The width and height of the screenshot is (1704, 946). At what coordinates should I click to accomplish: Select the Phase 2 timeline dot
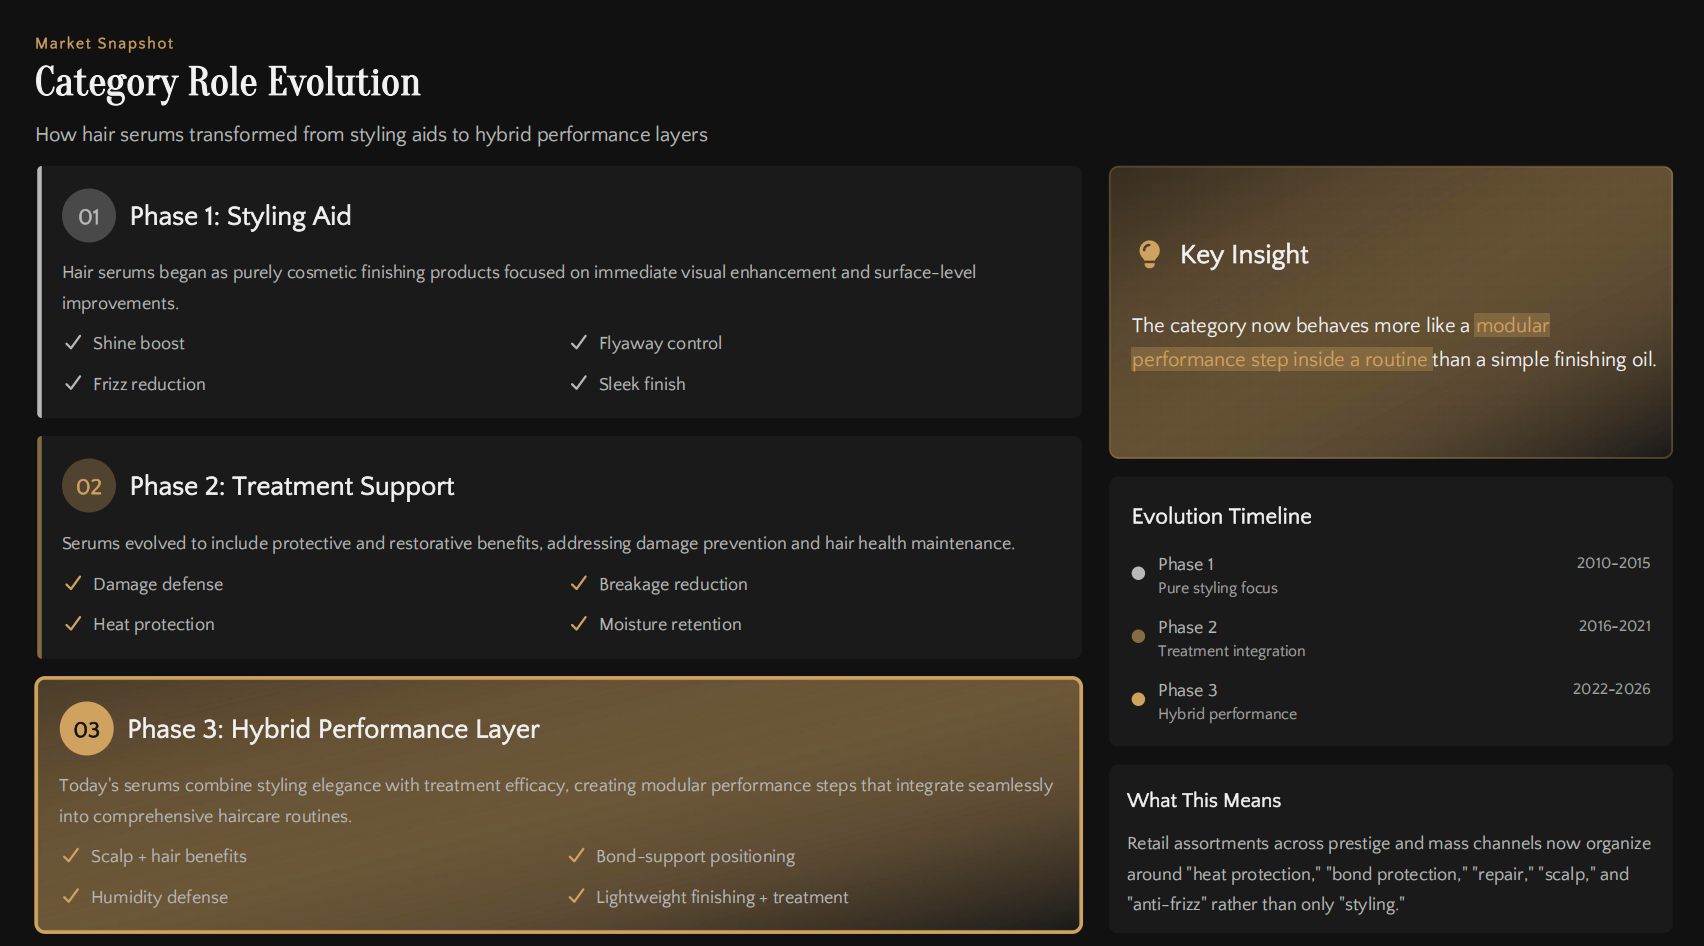point(1138,636)
